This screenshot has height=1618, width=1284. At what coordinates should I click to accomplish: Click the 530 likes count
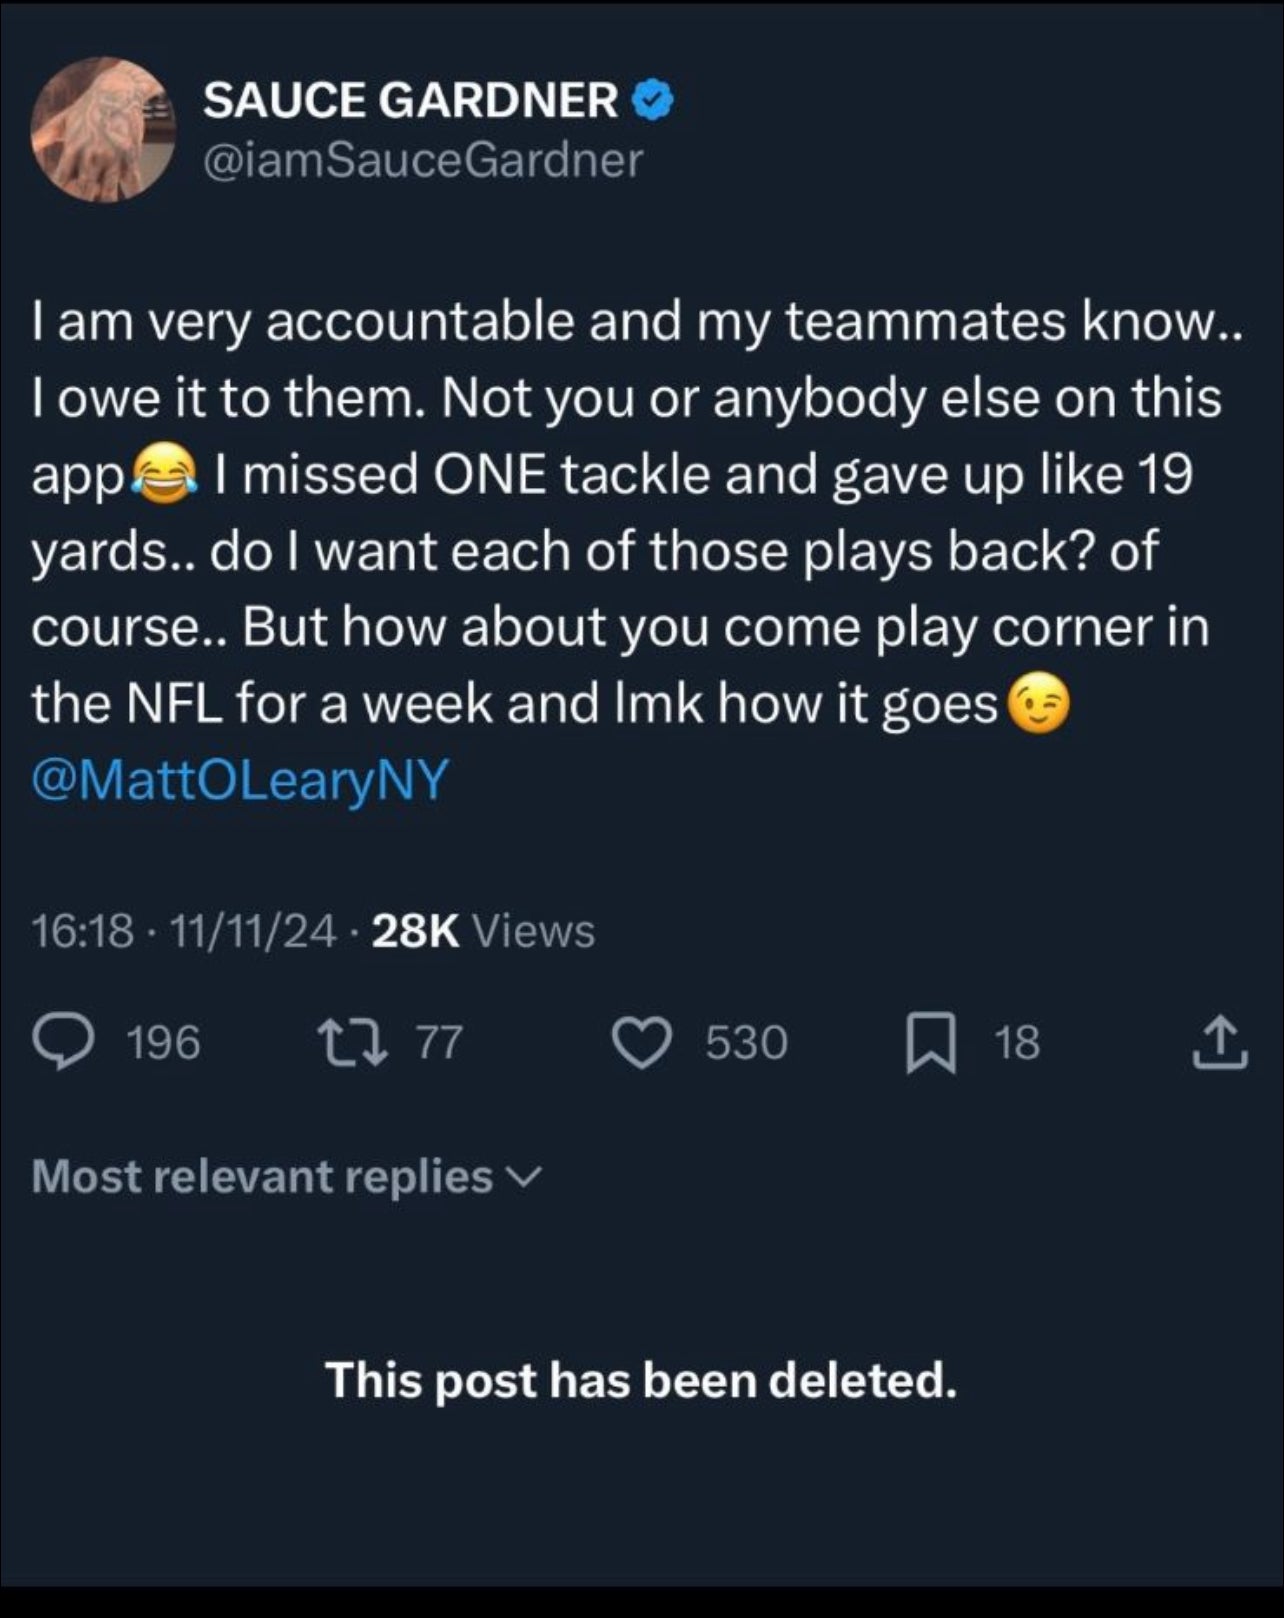click(746, 1042)
